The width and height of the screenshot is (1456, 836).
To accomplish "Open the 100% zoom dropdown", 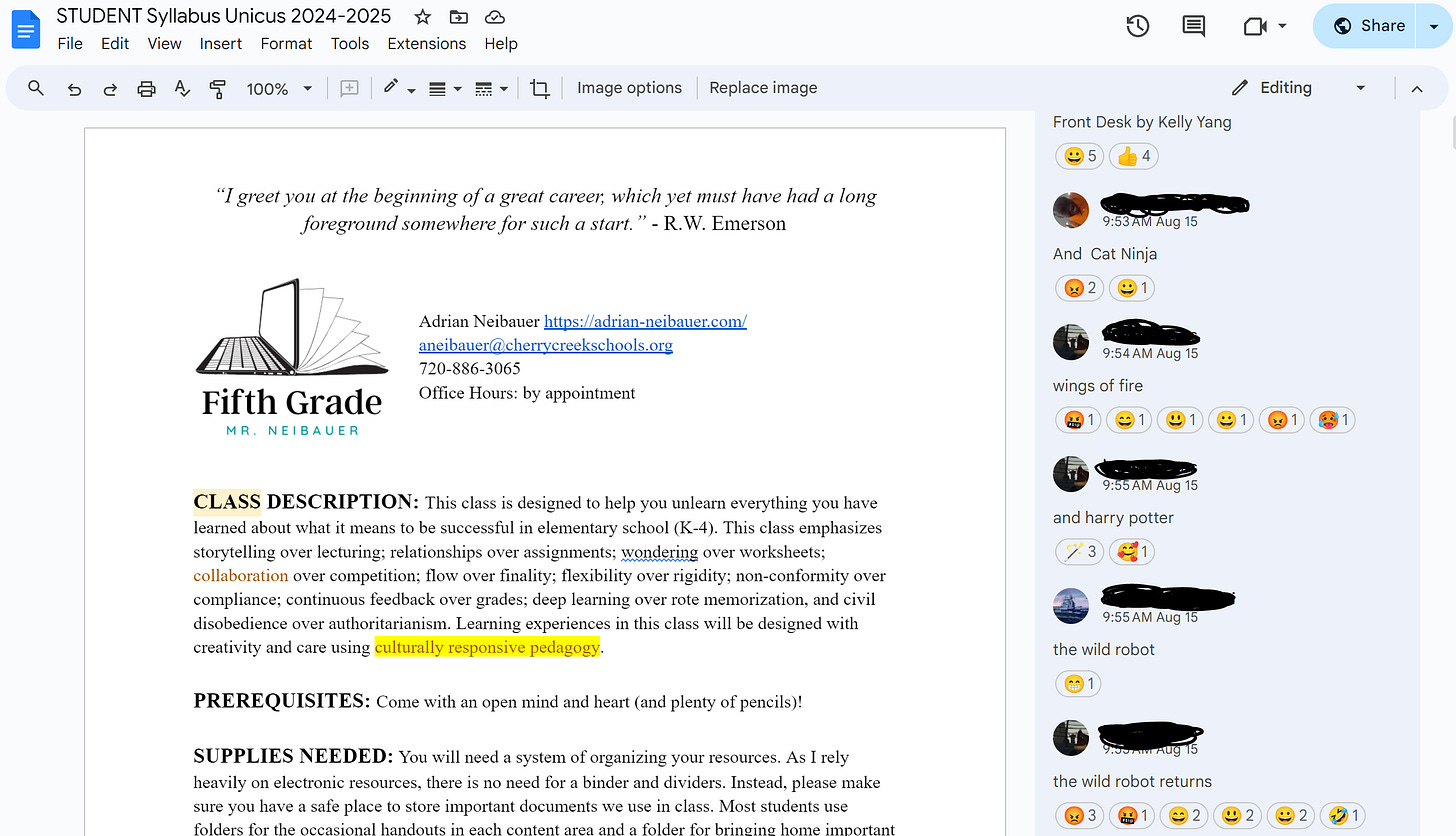I will tap(279, 88).
